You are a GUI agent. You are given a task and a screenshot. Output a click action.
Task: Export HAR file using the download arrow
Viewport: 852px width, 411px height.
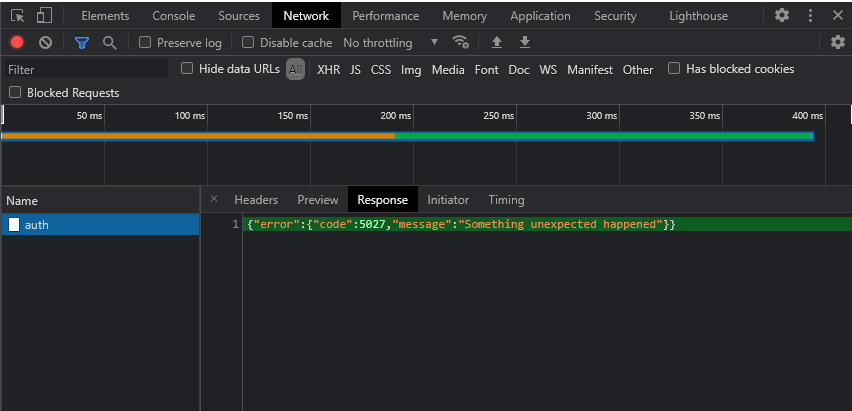pos(524,42)
